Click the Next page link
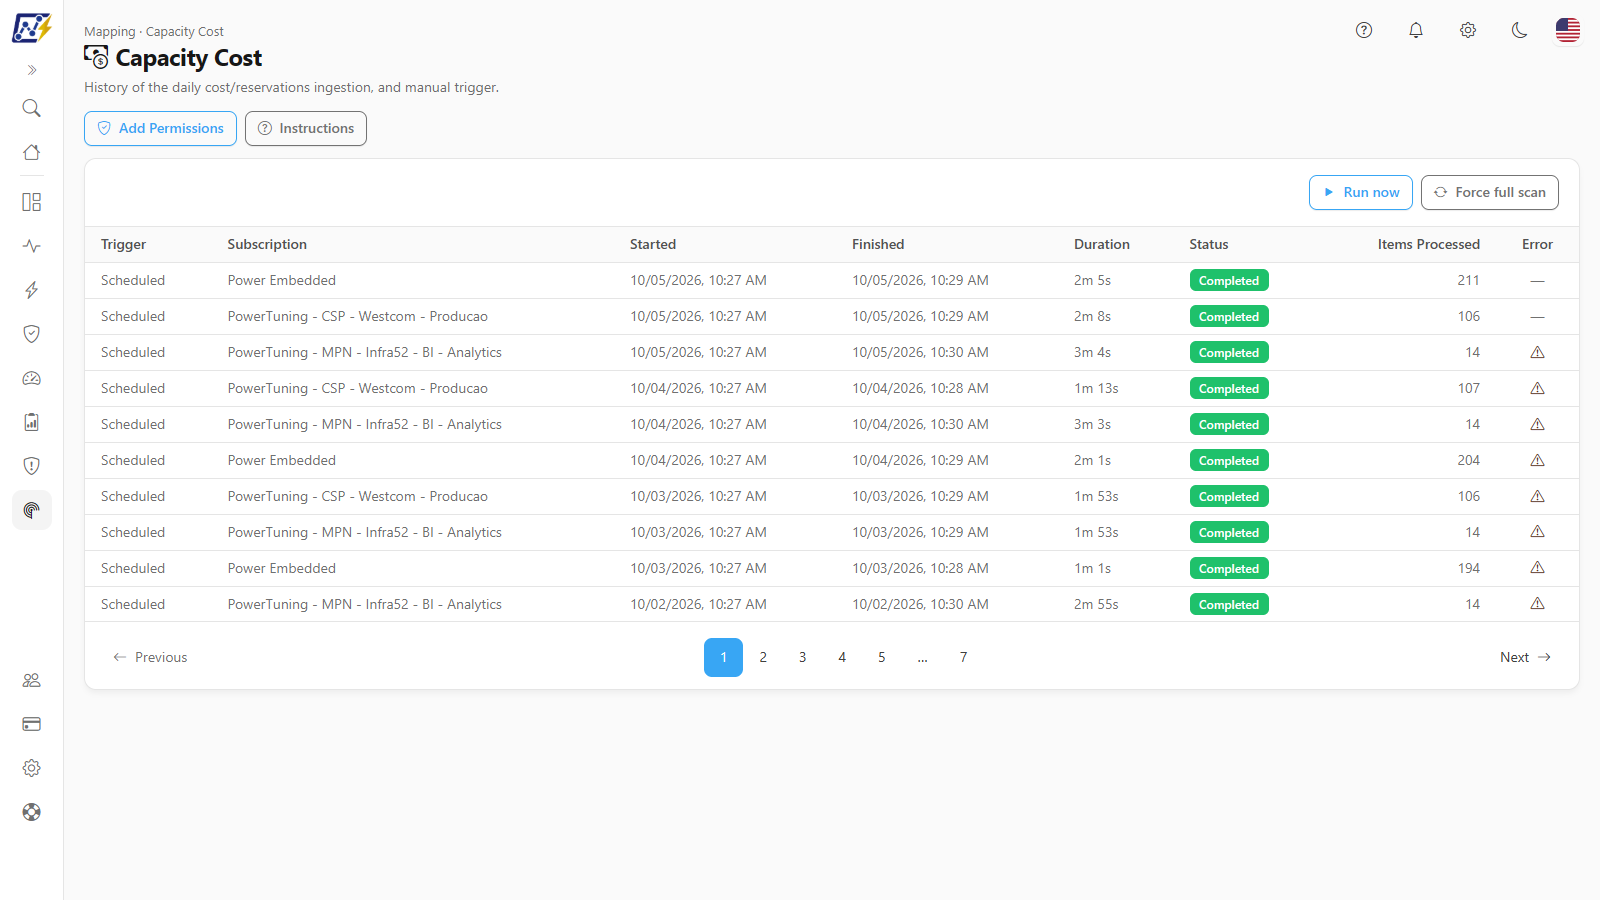The height and width of the screenshot is (900, 1600). (x=1525, y=657)
